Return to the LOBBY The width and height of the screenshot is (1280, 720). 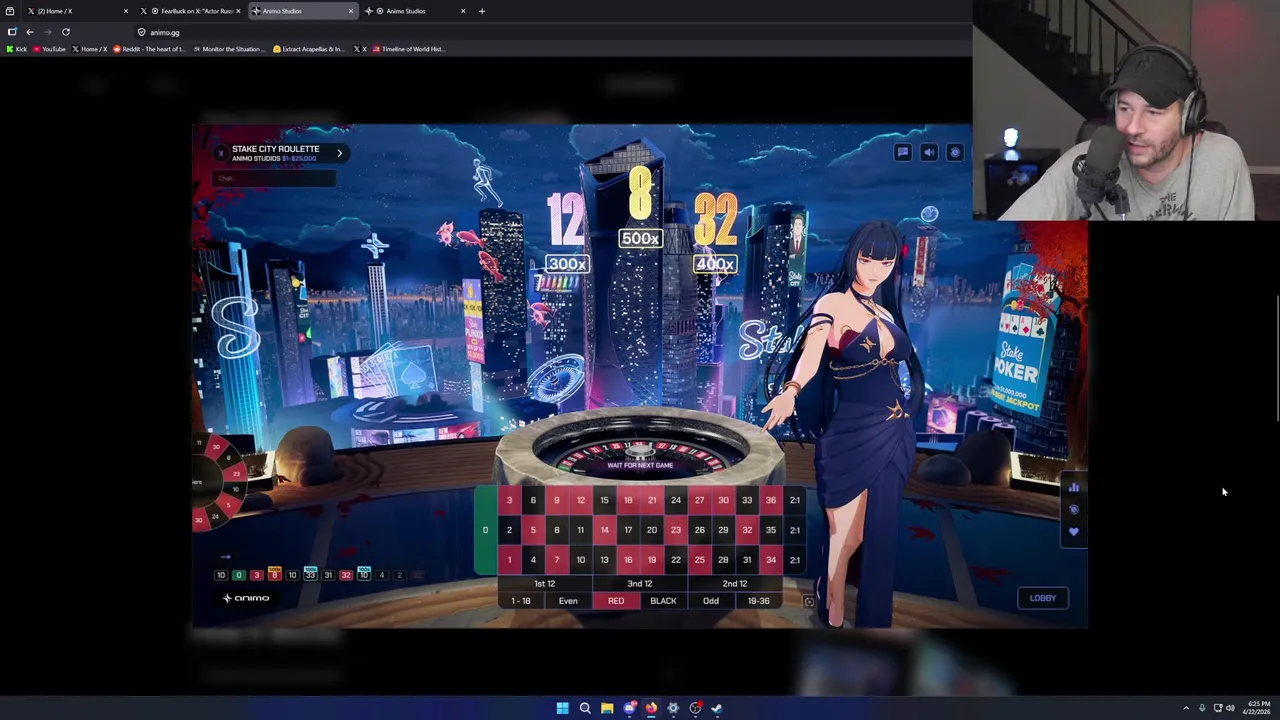[x=1043, y=598]
